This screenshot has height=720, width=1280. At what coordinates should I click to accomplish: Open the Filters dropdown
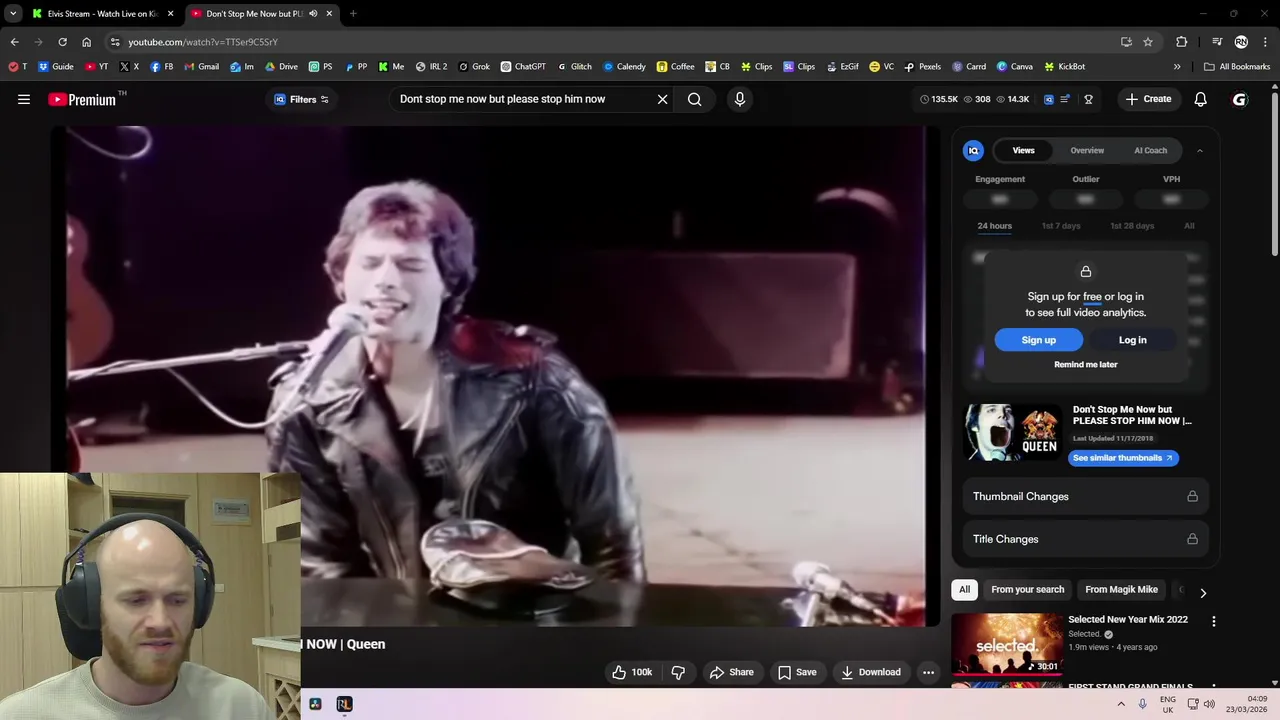302,99
